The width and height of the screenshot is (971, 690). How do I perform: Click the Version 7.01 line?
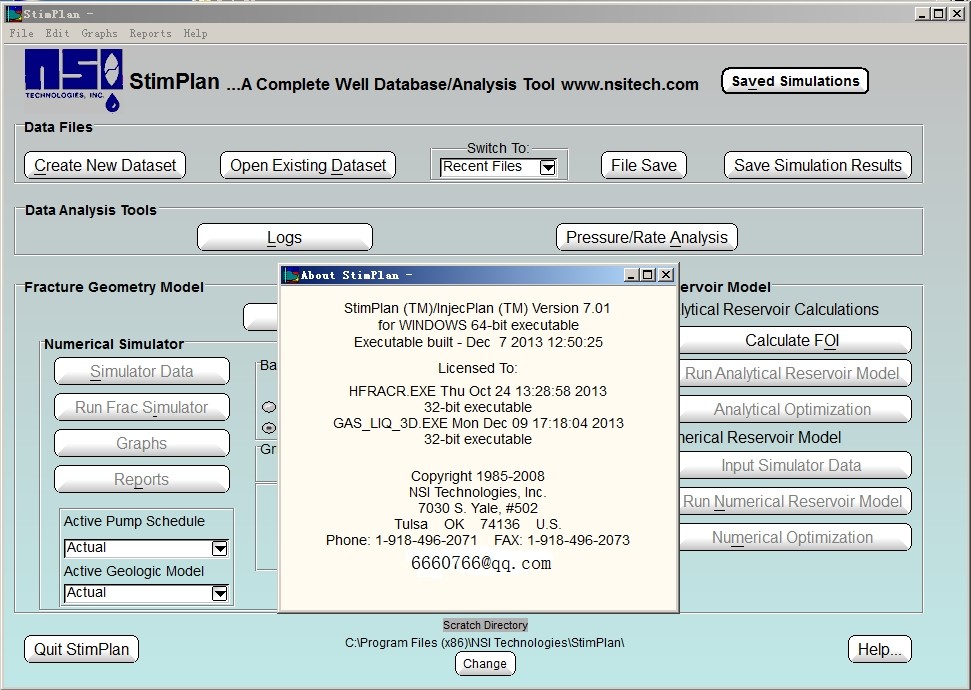[477, 308]
